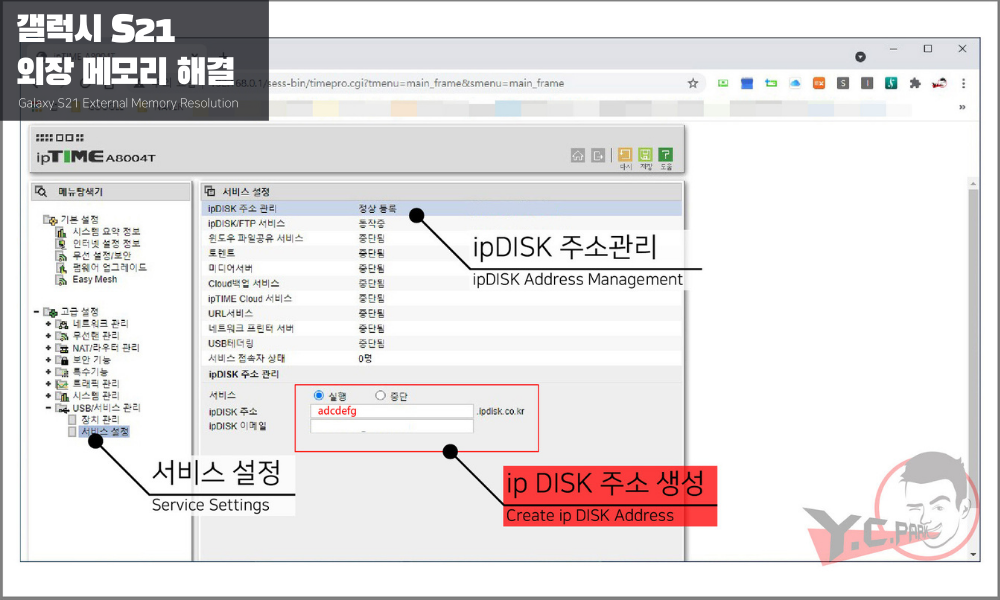Click the orange extension icon
This screenshot has height=600, width=1000.
click(x=819, y=83)
